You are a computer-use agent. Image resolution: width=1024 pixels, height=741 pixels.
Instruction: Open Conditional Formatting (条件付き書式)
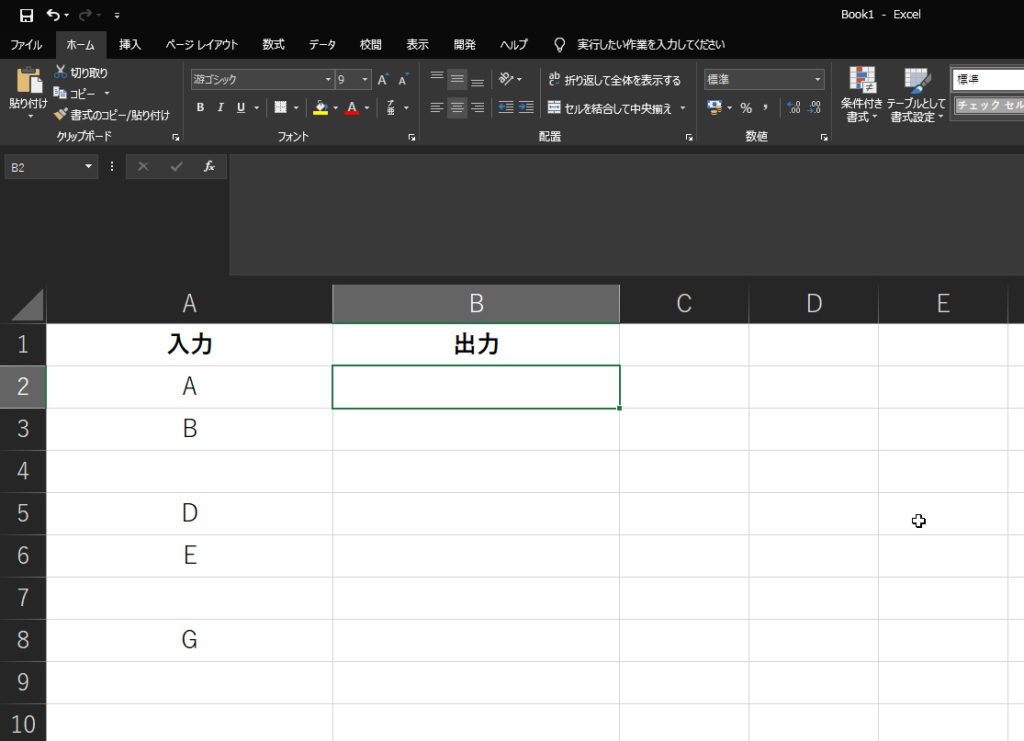click(861, 82)
